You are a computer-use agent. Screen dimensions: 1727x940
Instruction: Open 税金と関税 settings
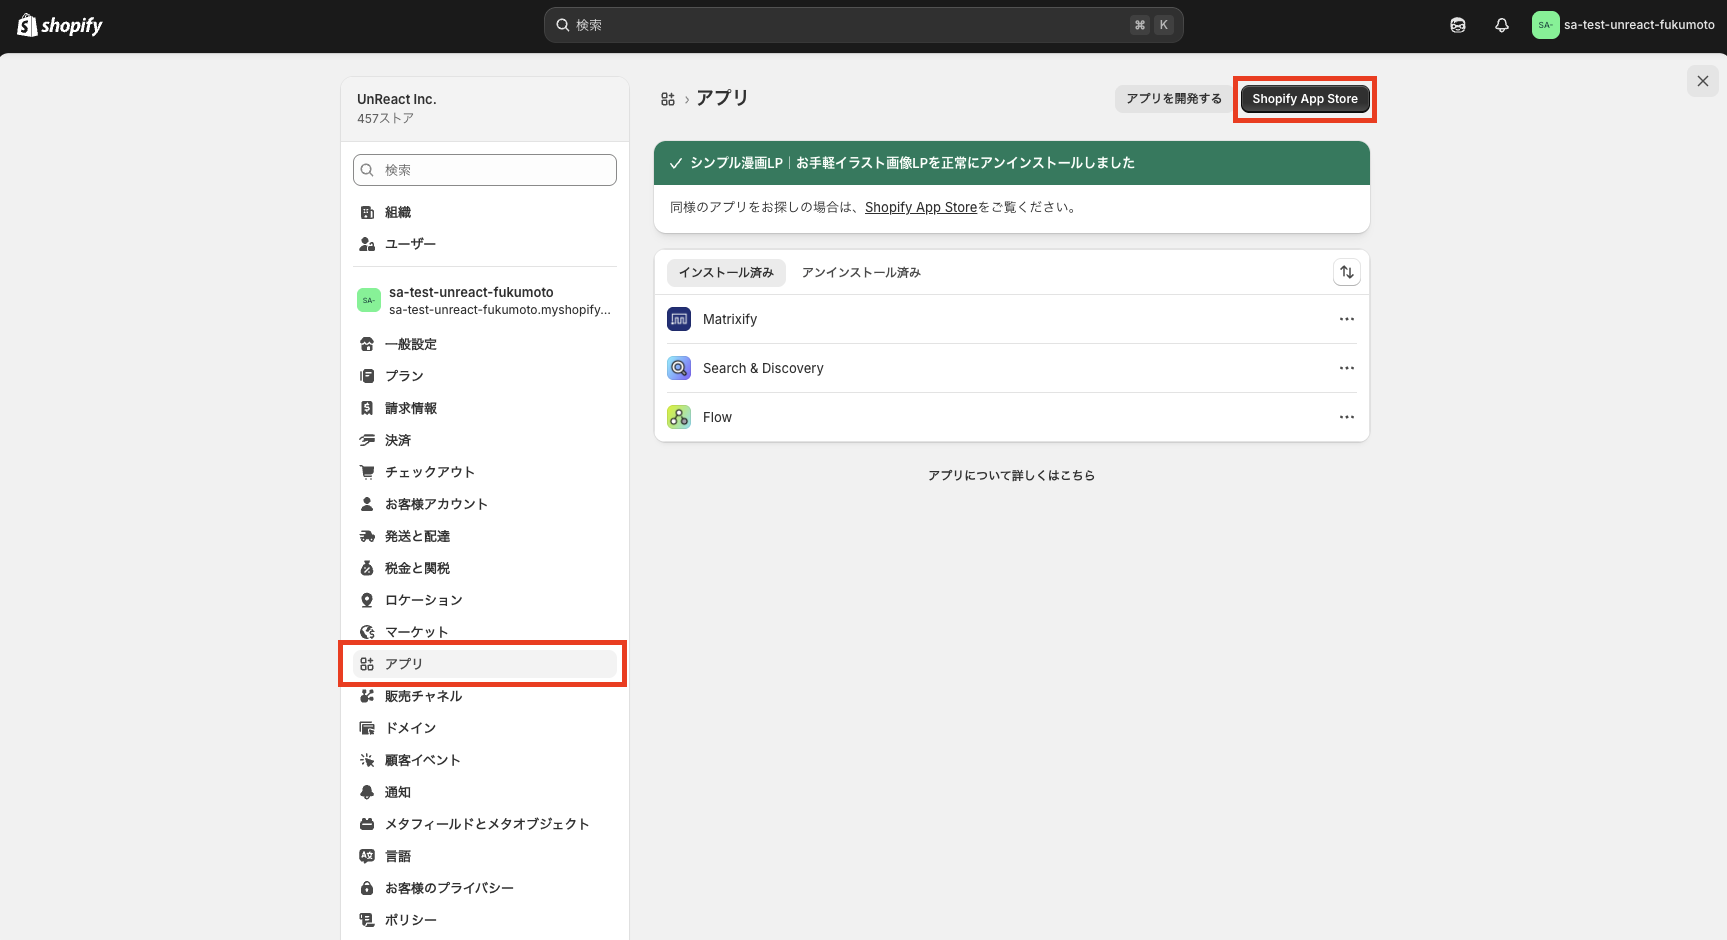point(485,568)
